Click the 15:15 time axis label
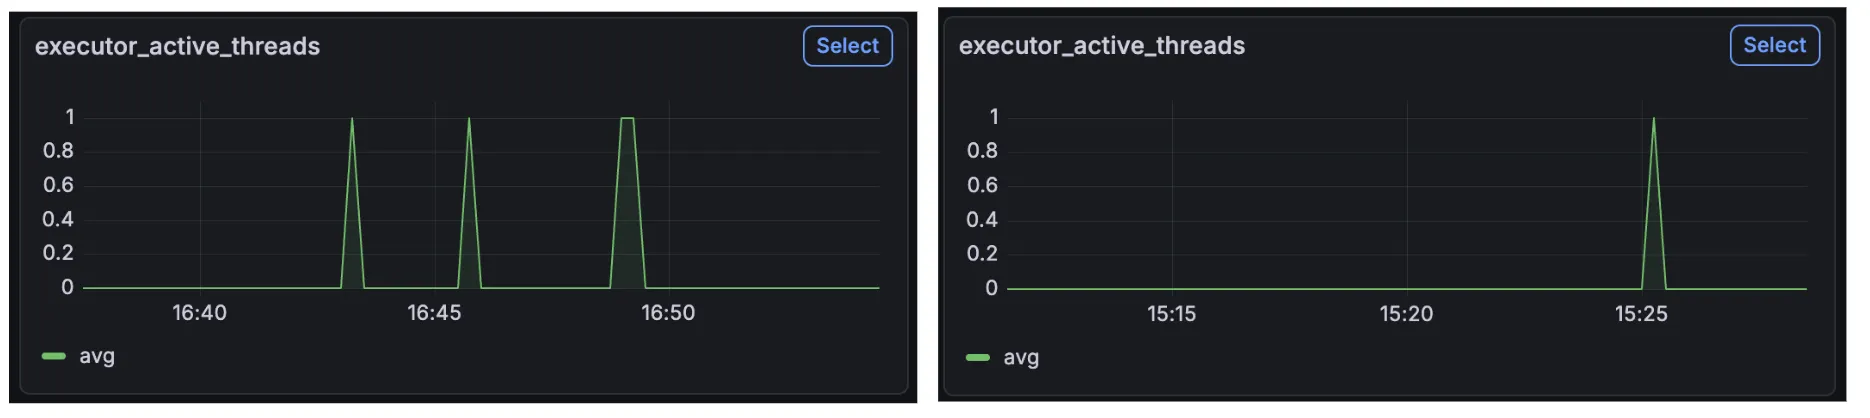This screenshot has height=418, width=1870. click(x=1171, y=314)
